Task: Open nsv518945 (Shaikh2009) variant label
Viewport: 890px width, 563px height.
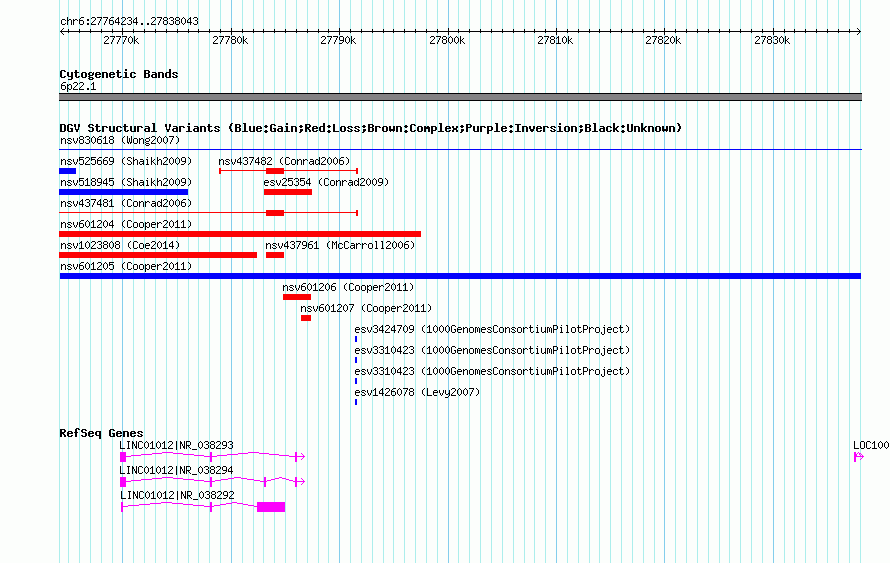Action: (126, 182)
